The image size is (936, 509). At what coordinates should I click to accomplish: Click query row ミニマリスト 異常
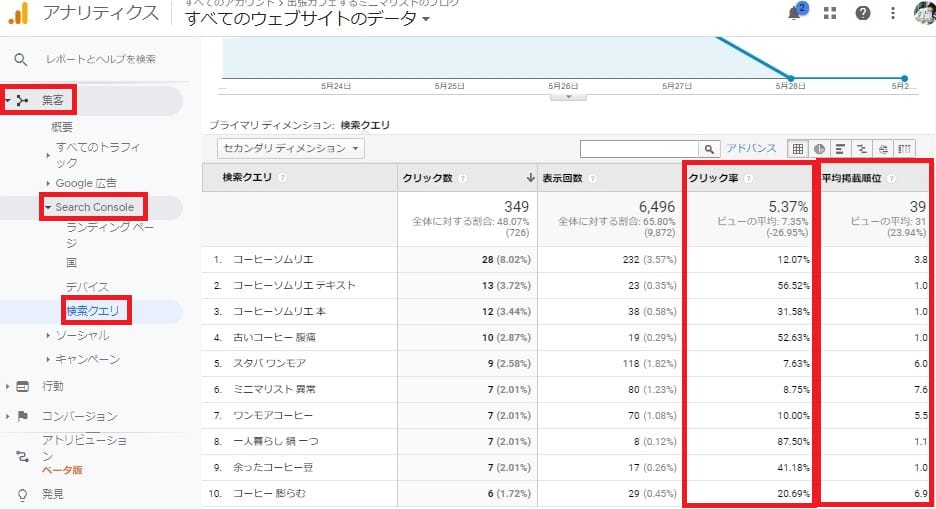click(x=275, y=389)
